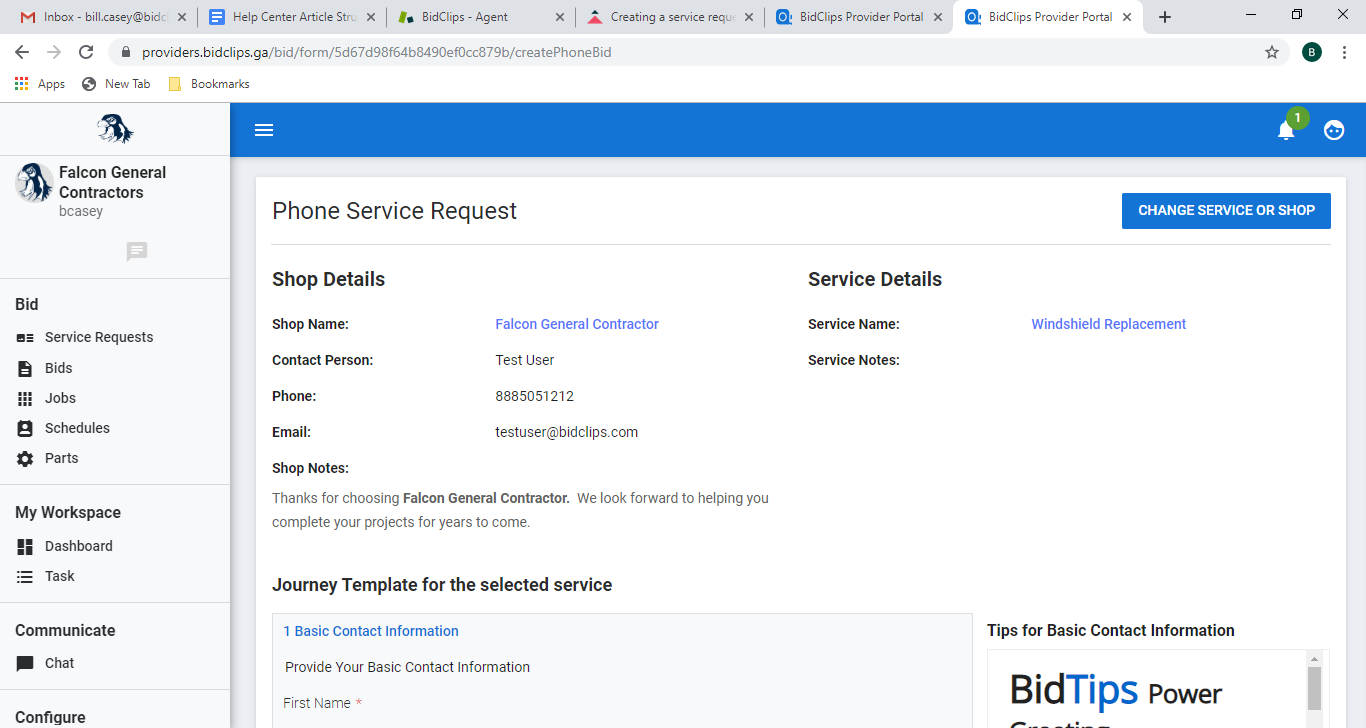Image resolution: width=1366 pixels, height=728 pixels.
Task: Open the message bubble icon under bcasey
Action: [x=137, y=252]
